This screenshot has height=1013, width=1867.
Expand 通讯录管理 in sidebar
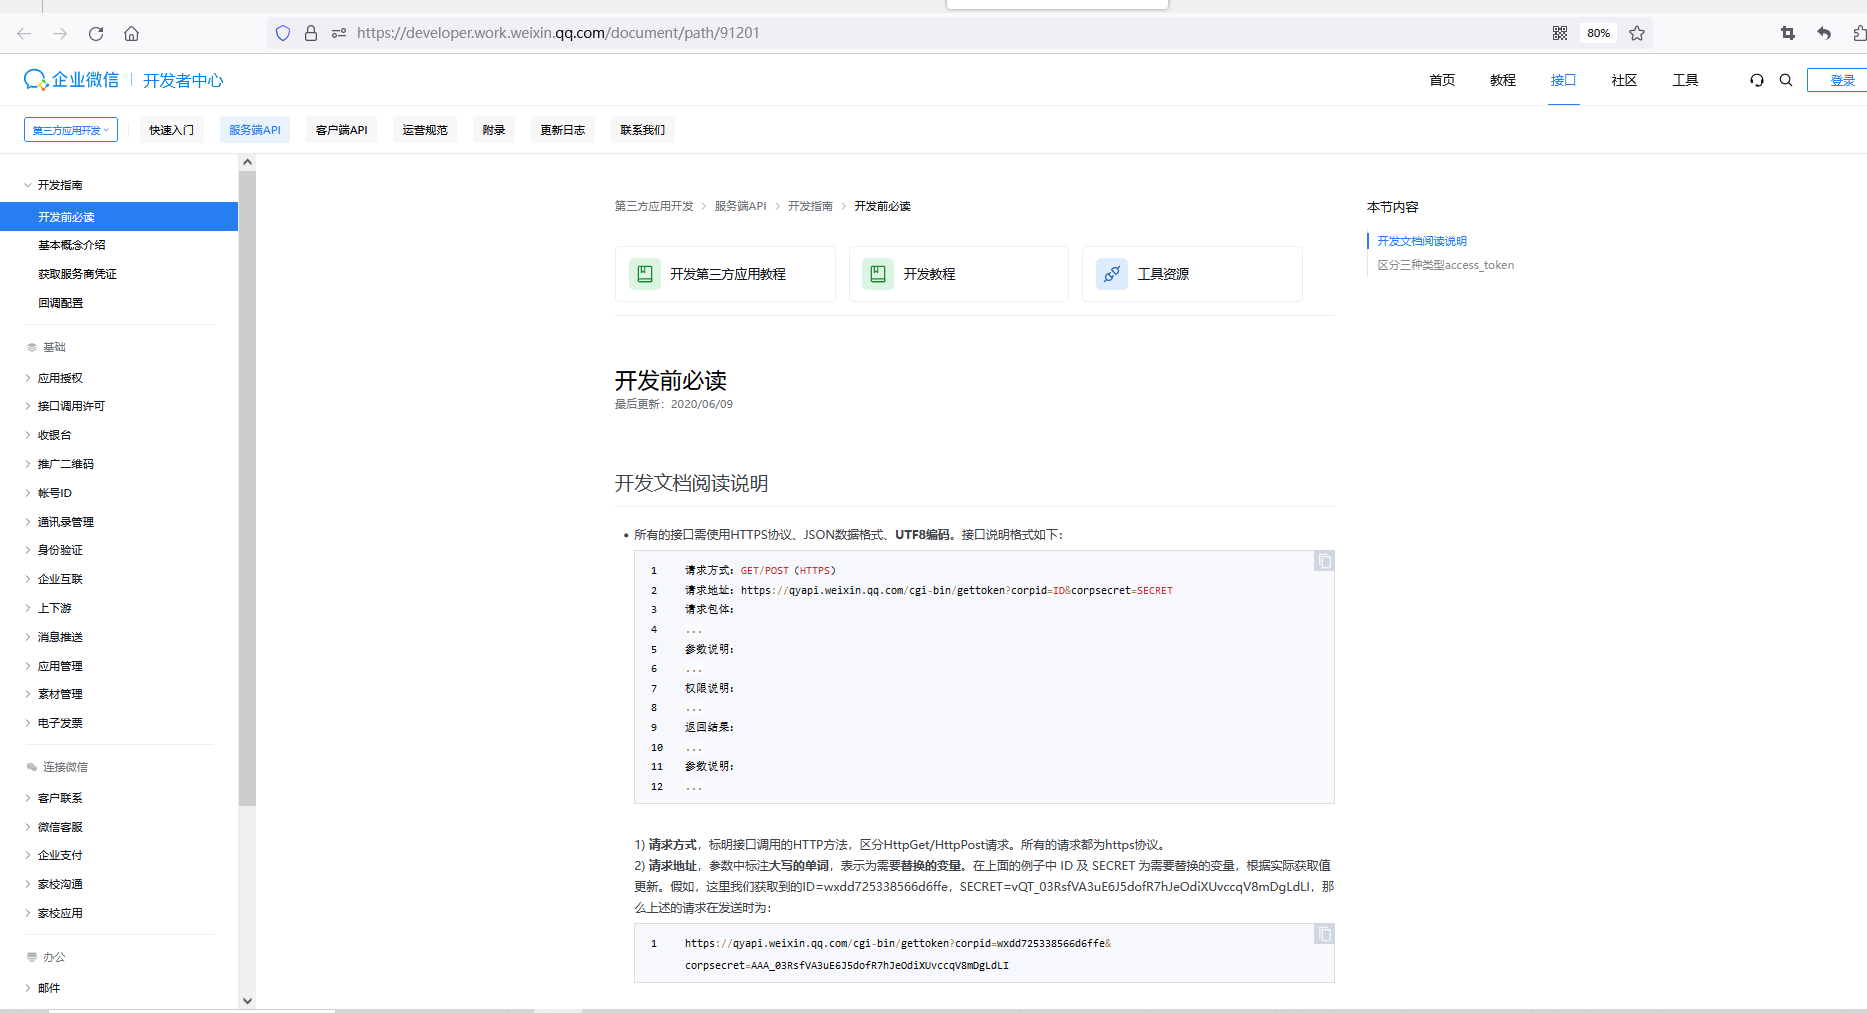tap(66, 522)
